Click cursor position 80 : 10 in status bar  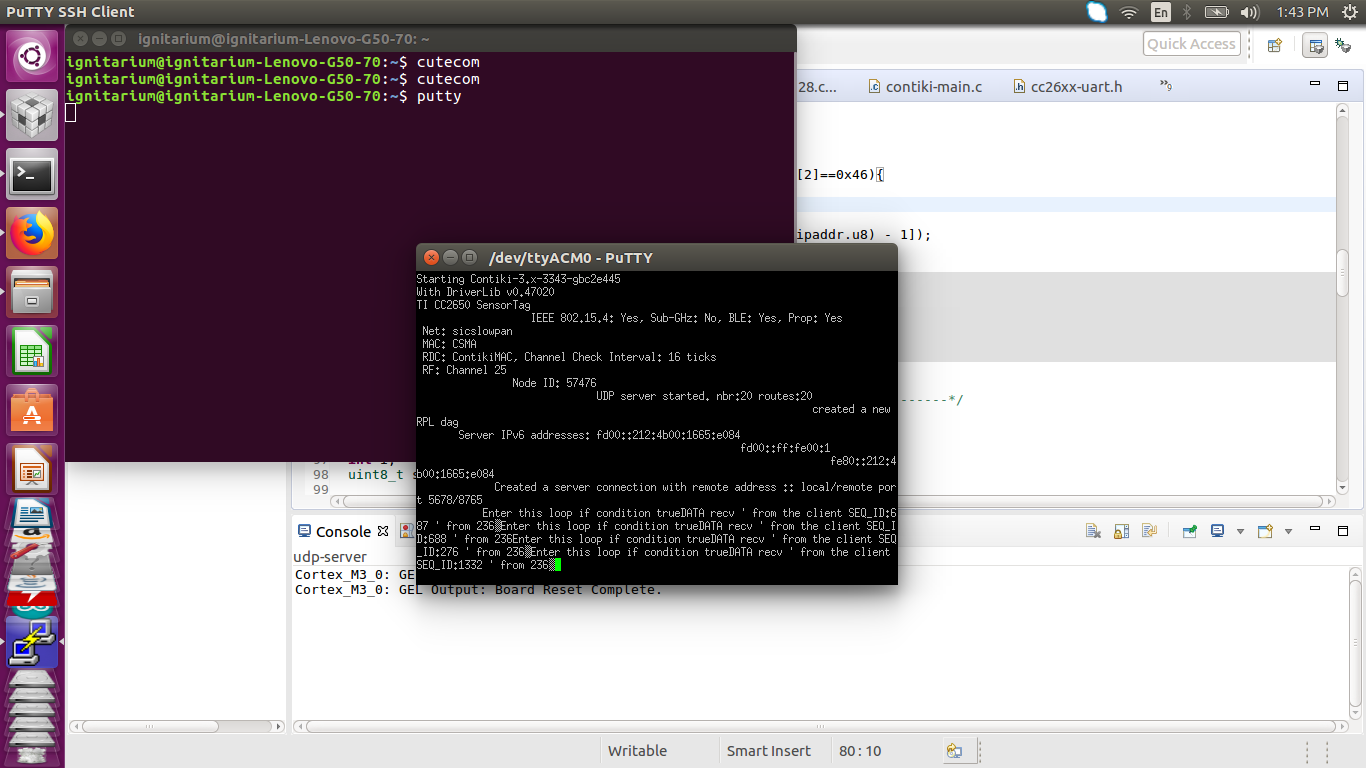(x=860, y=751)
